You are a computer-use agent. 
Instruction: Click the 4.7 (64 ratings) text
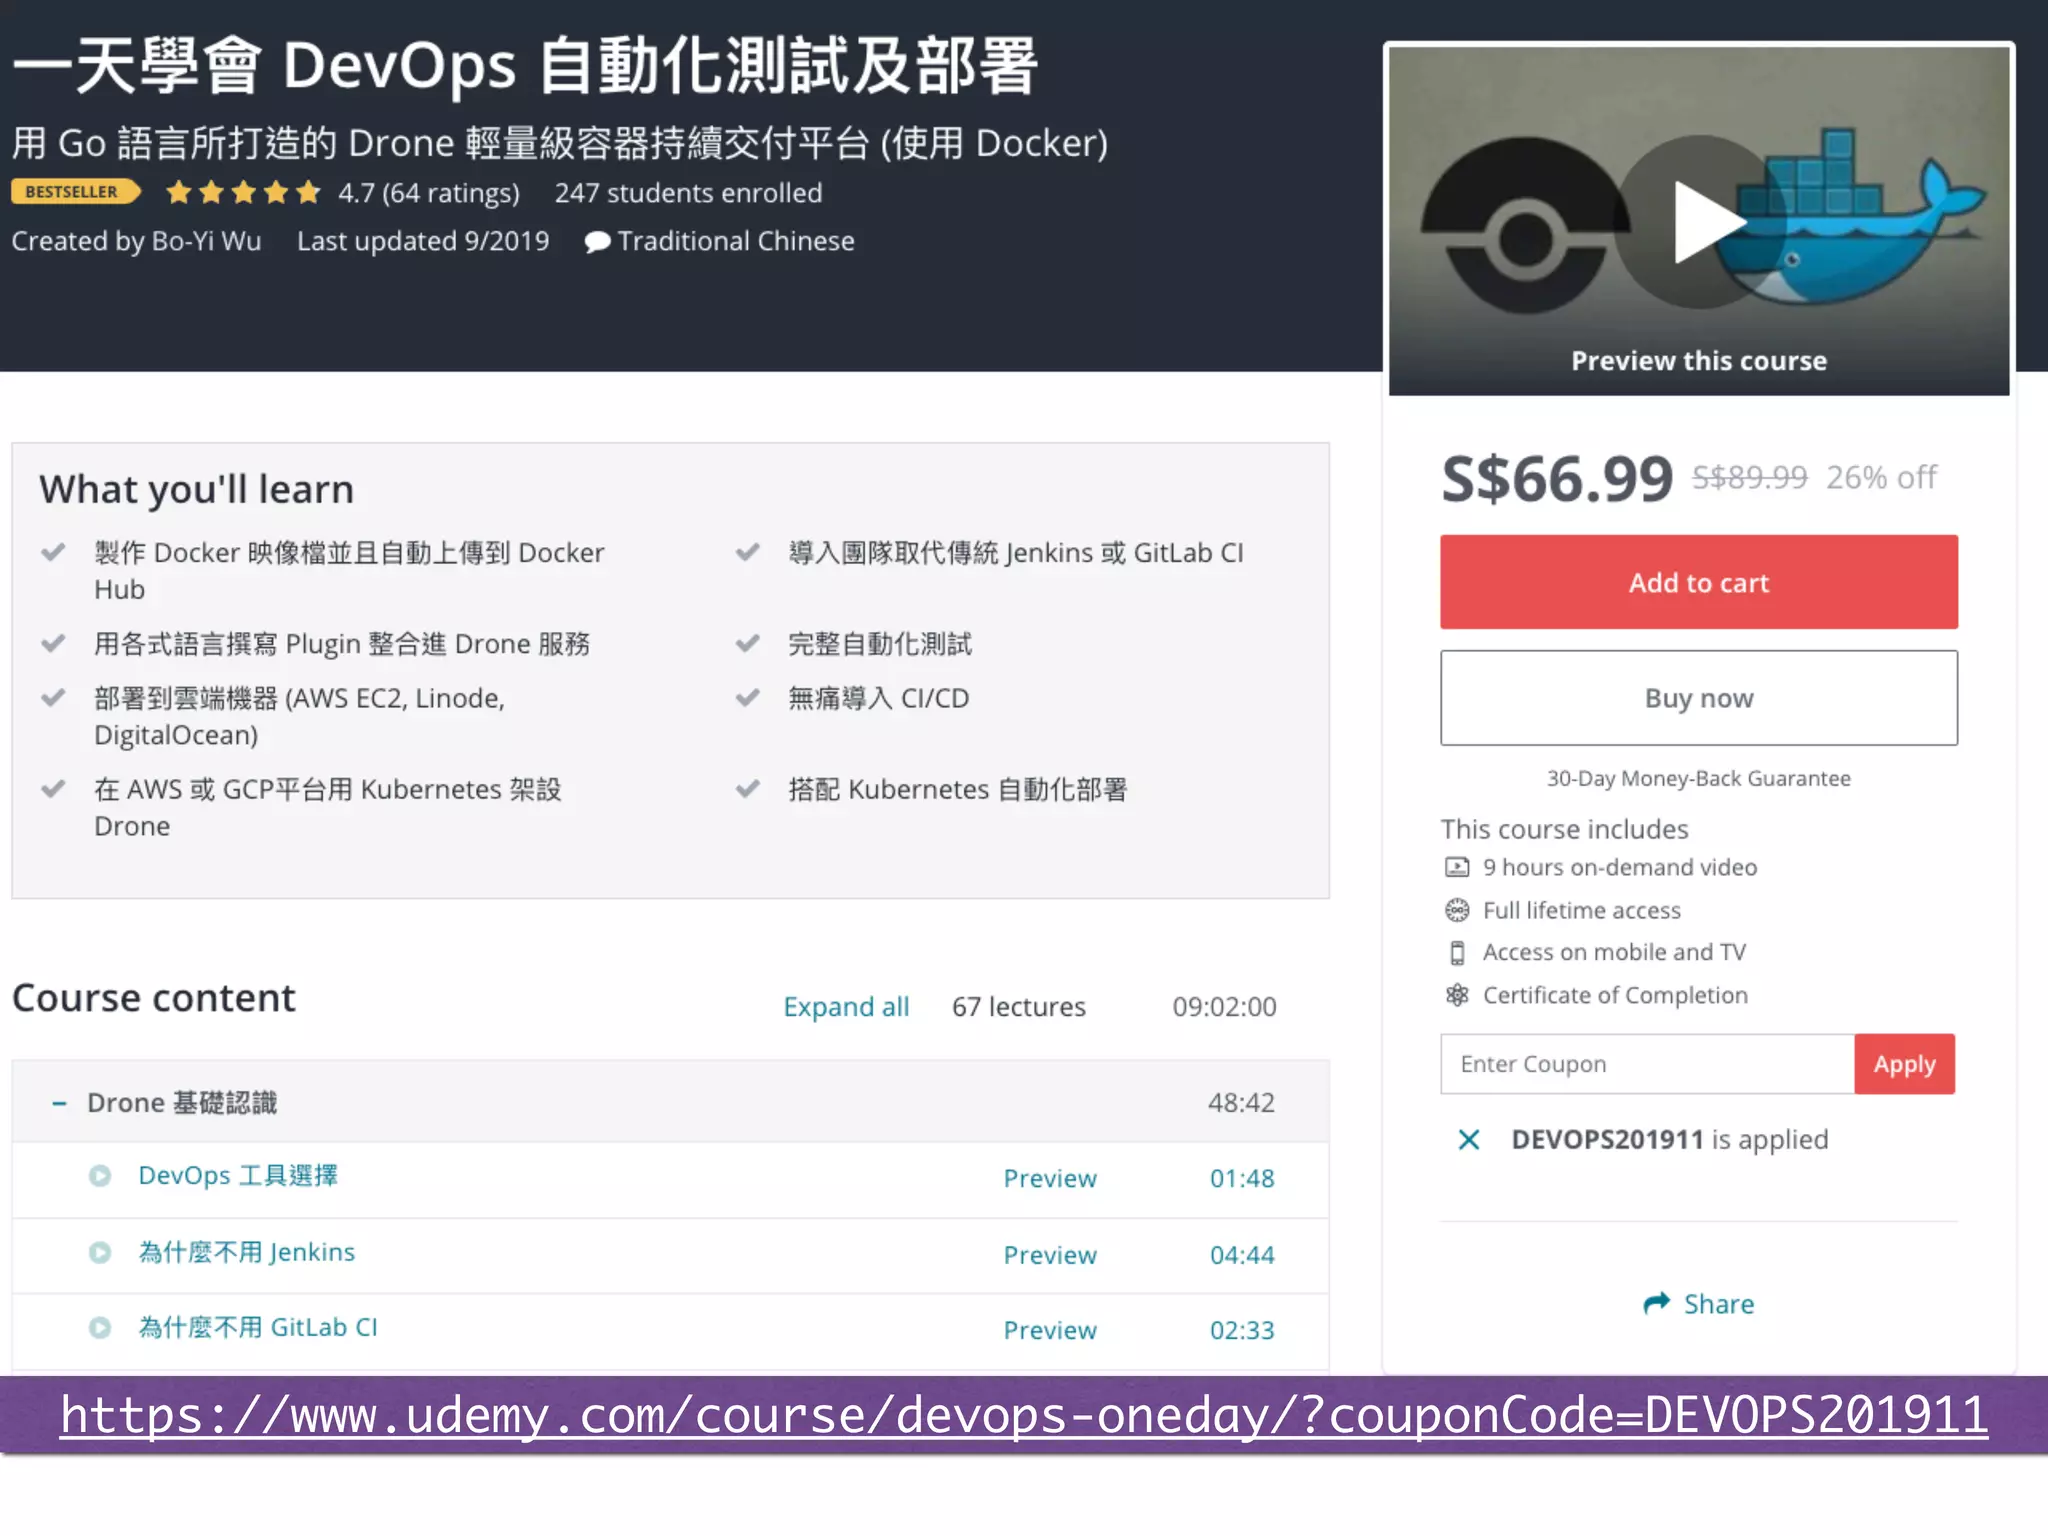point(429,193)
